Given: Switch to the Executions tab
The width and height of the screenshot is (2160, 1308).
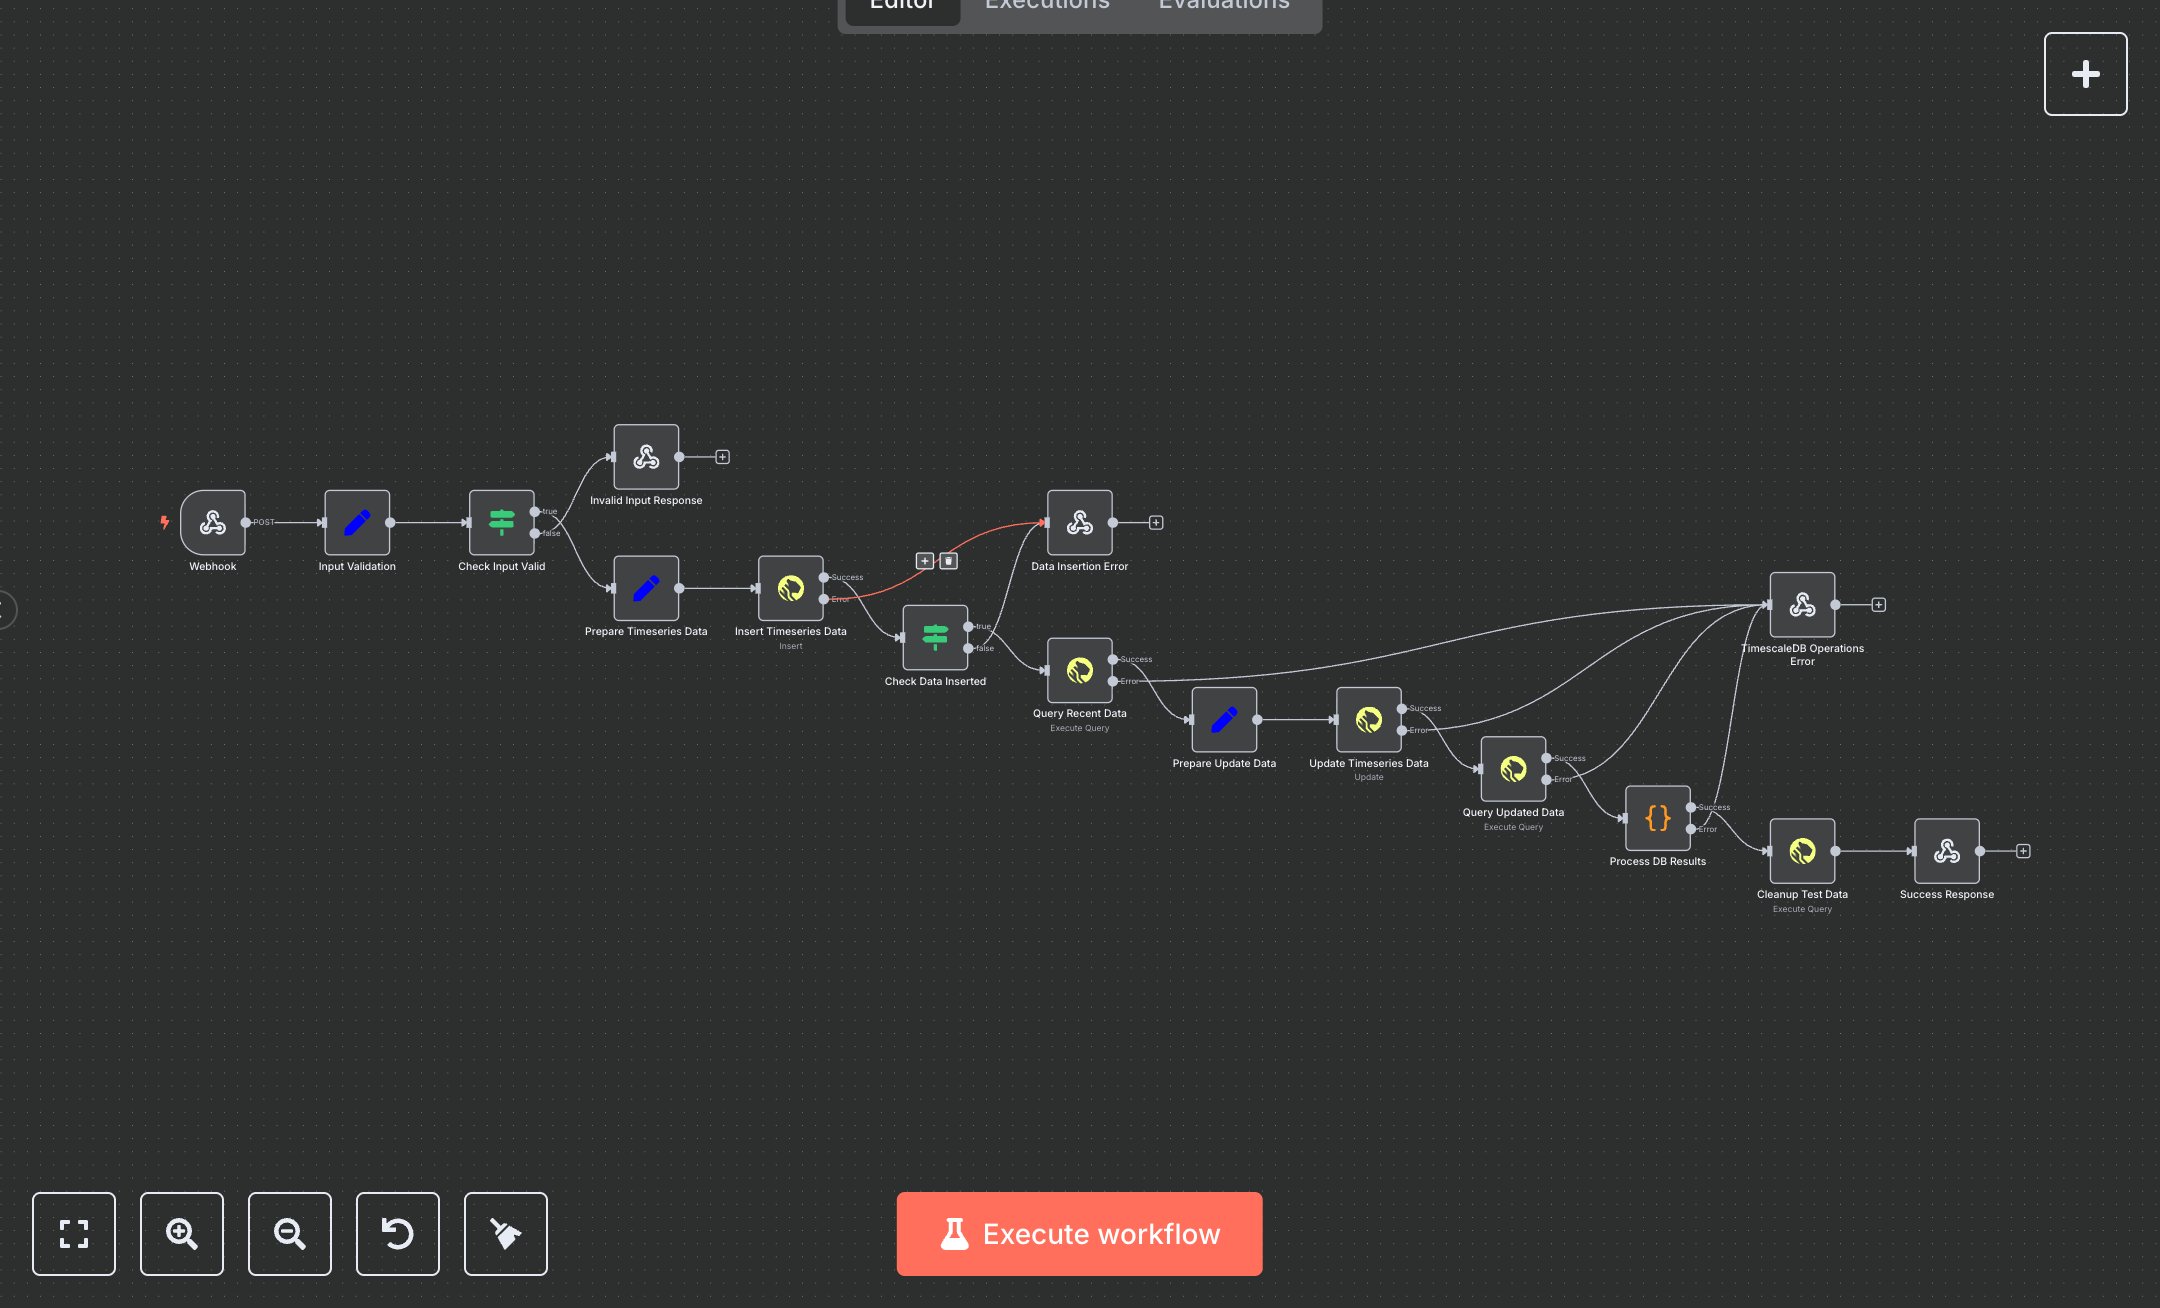Looking at the screenshot, I should tap(1046, 8).
